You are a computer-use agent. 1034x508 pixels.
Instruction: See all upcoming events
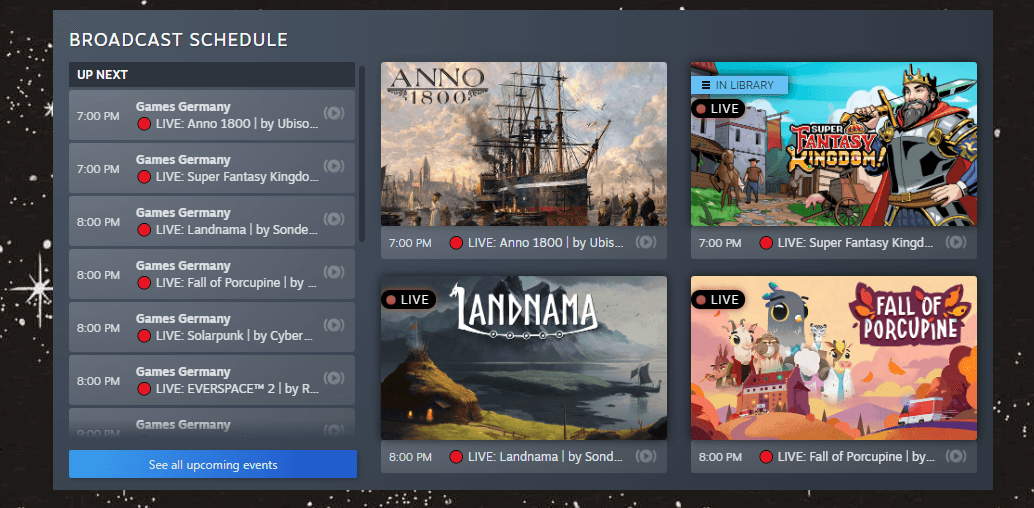[213, 464]
